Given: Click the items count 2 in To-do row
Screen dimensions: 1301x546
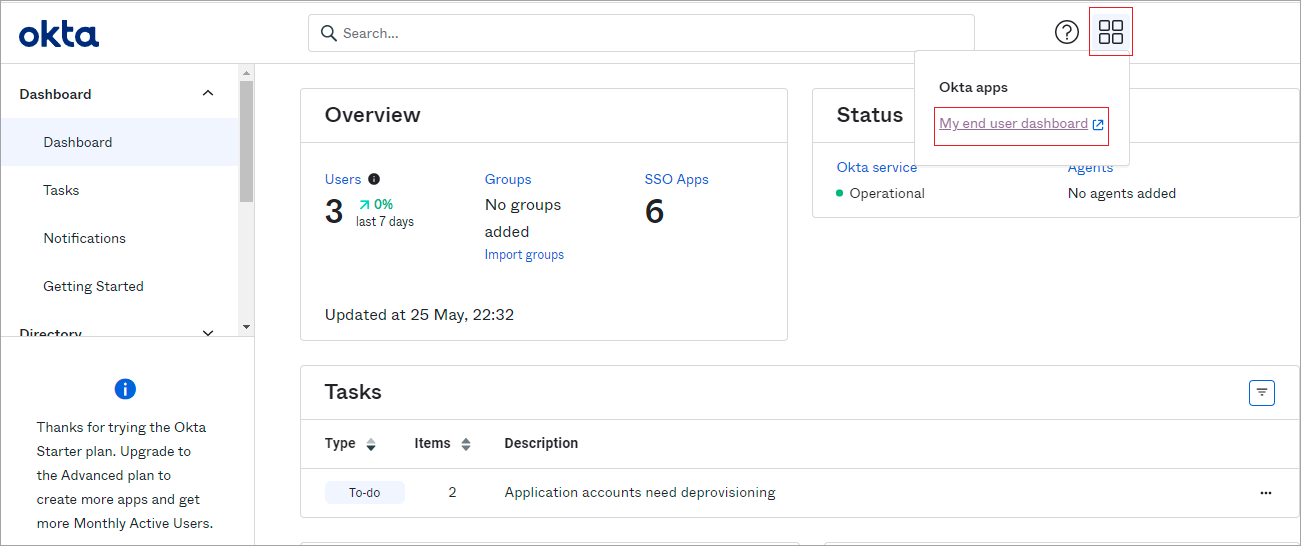Looking at the screenshot, I should (x=452, y=492).
